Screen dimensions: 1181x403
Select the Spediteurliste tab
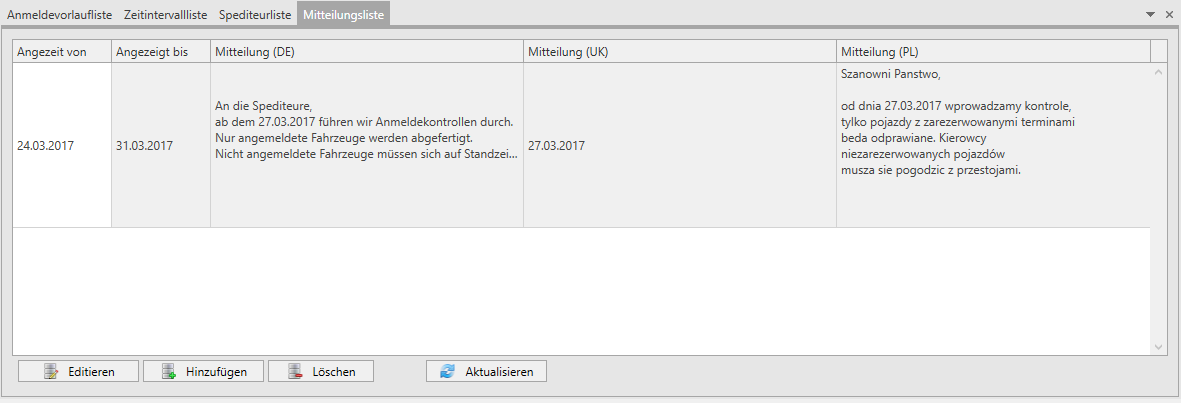point(255,14)
